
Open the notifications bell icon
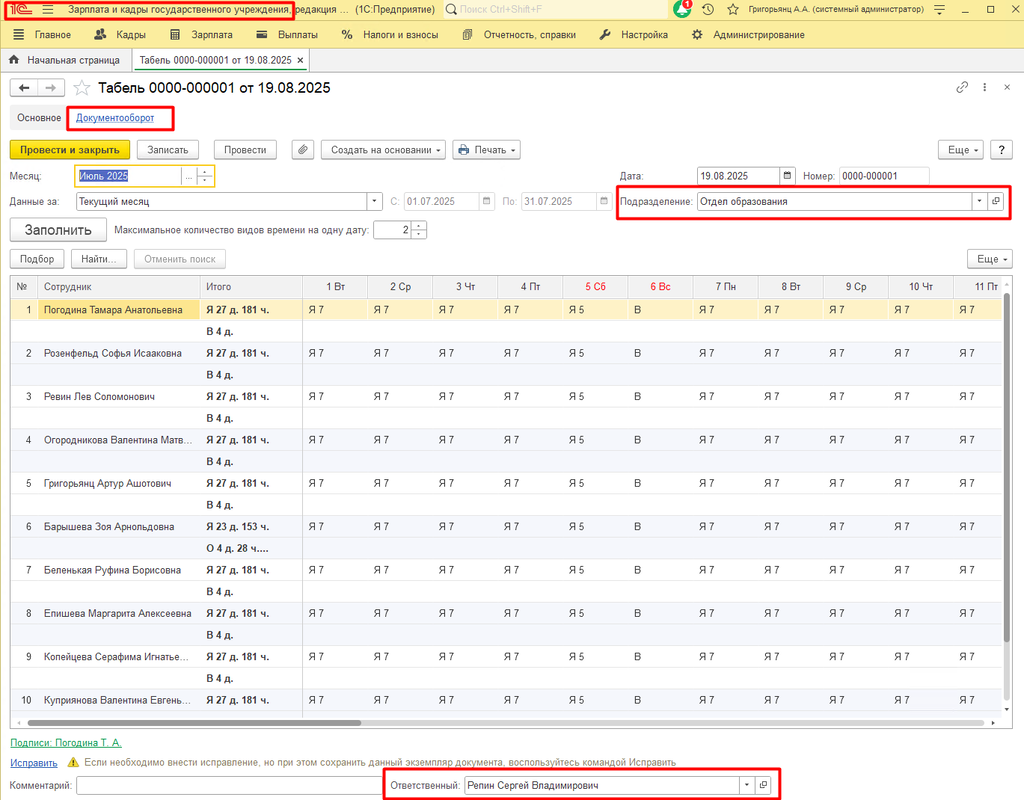point(682,9)
